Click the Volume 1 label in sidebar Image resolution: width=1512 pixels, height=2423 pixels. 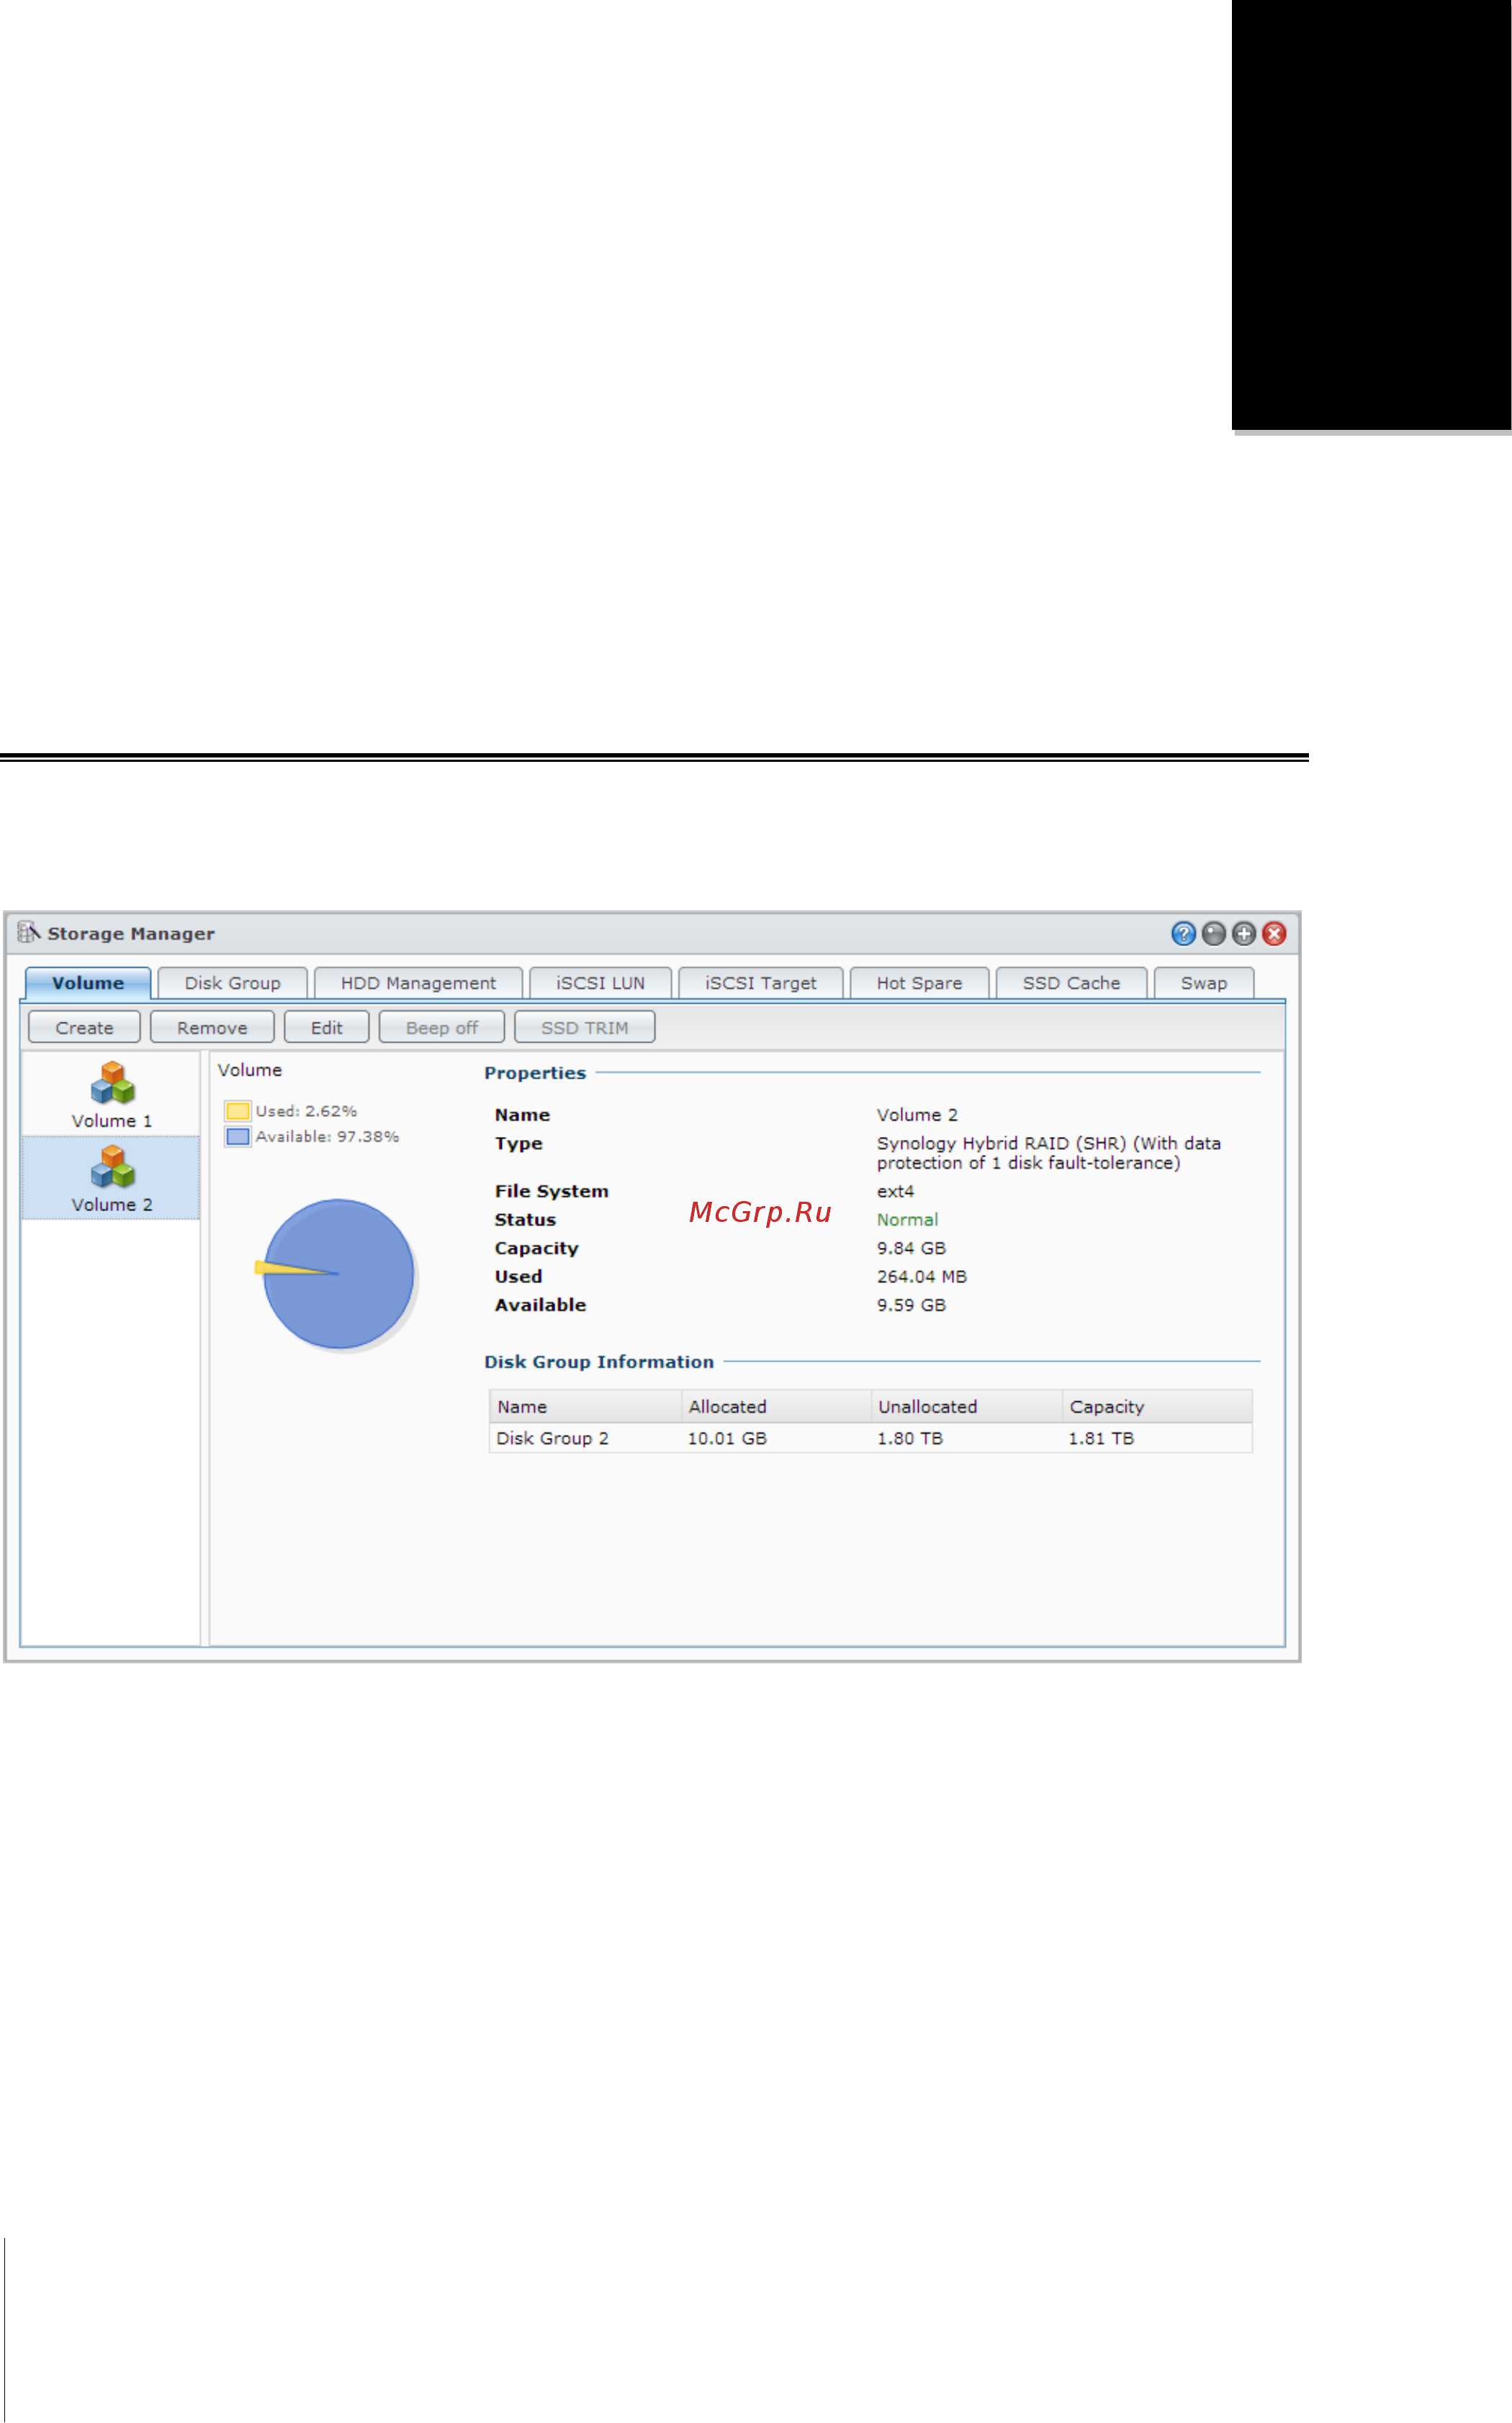[x=112, y=1121]
